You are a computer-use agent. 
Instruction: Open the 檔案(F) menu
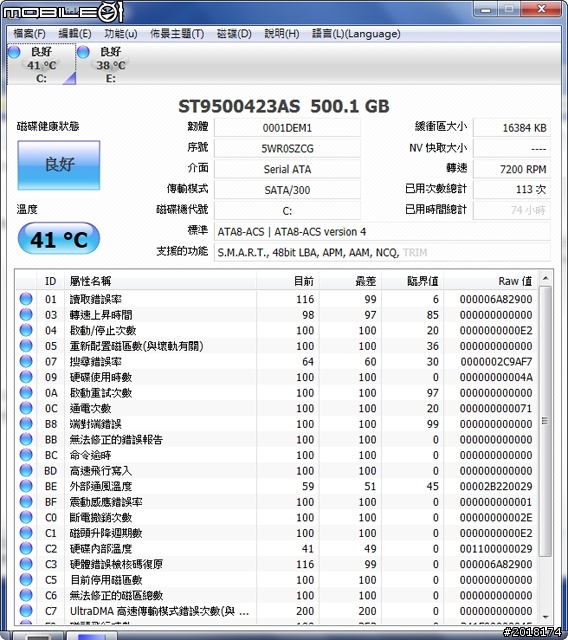29,33
